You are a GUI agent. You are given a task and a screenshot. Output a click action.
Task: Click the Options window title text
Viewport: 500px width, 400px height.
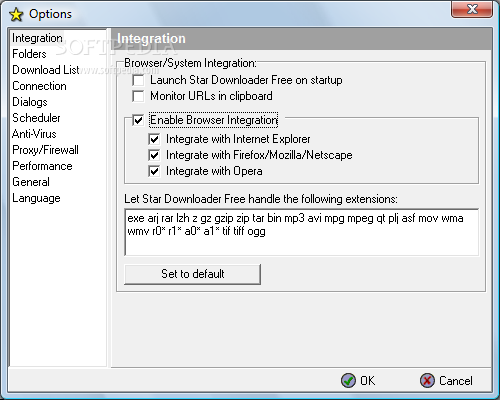tap(50, 14)
